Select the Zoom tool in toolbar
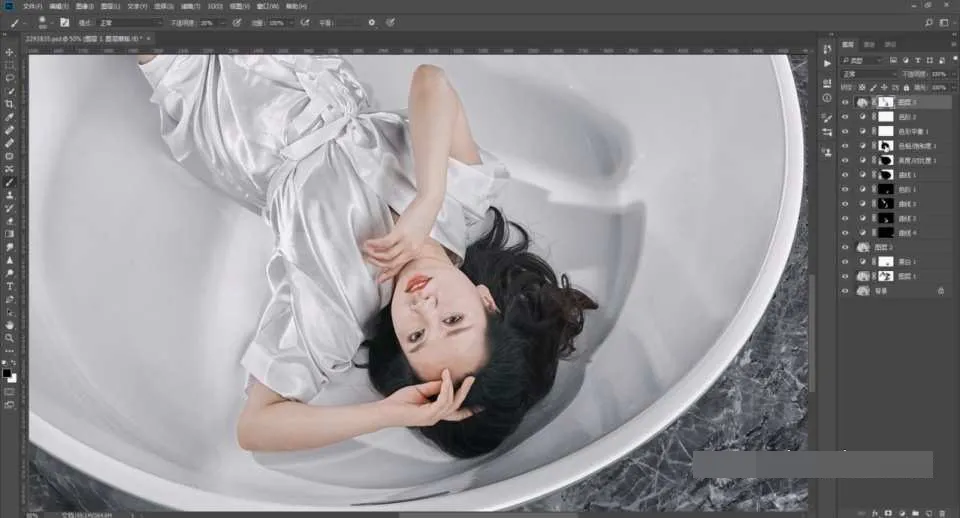 [9, 338]
